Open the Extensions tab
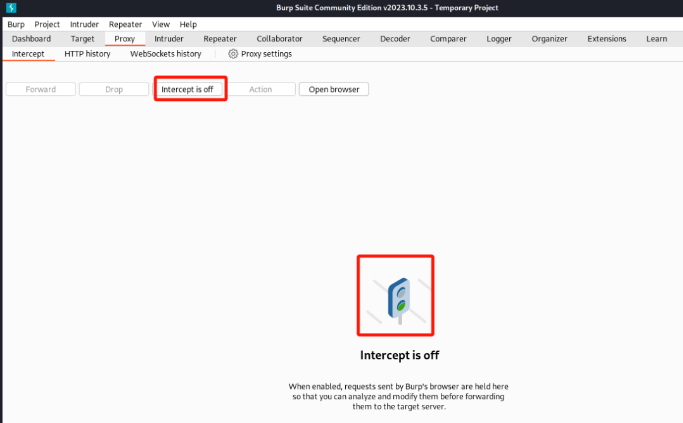 pos(606,39)
